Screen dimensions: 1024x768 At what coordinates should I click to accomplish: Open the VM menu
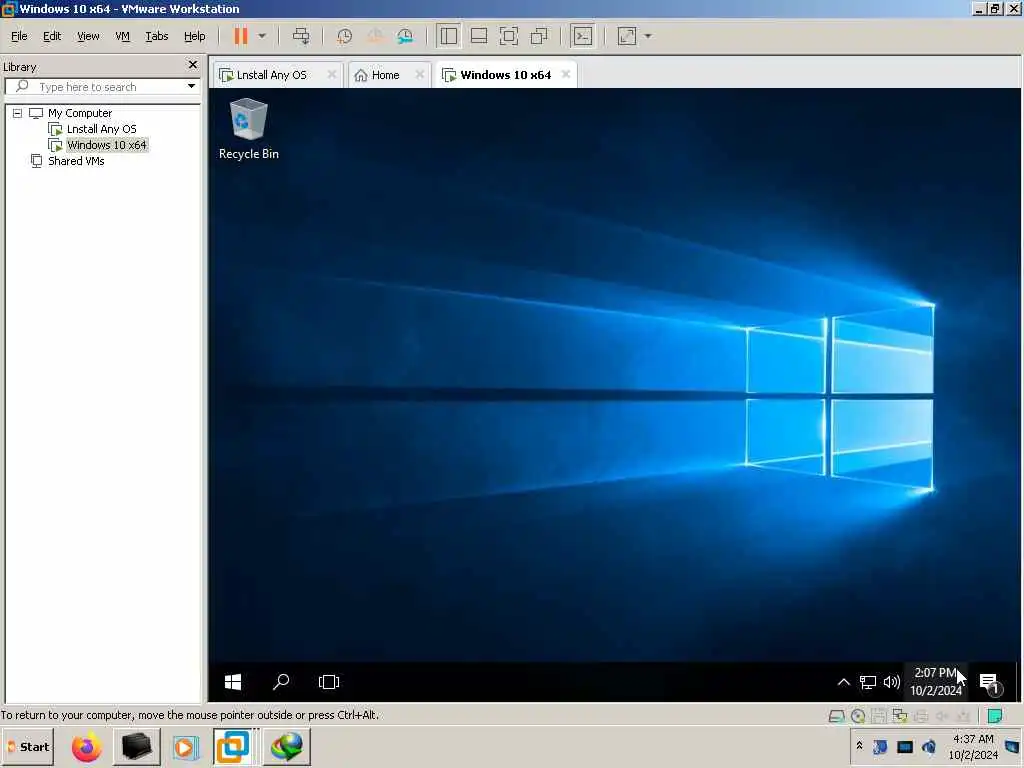click(x=122, y=36)
